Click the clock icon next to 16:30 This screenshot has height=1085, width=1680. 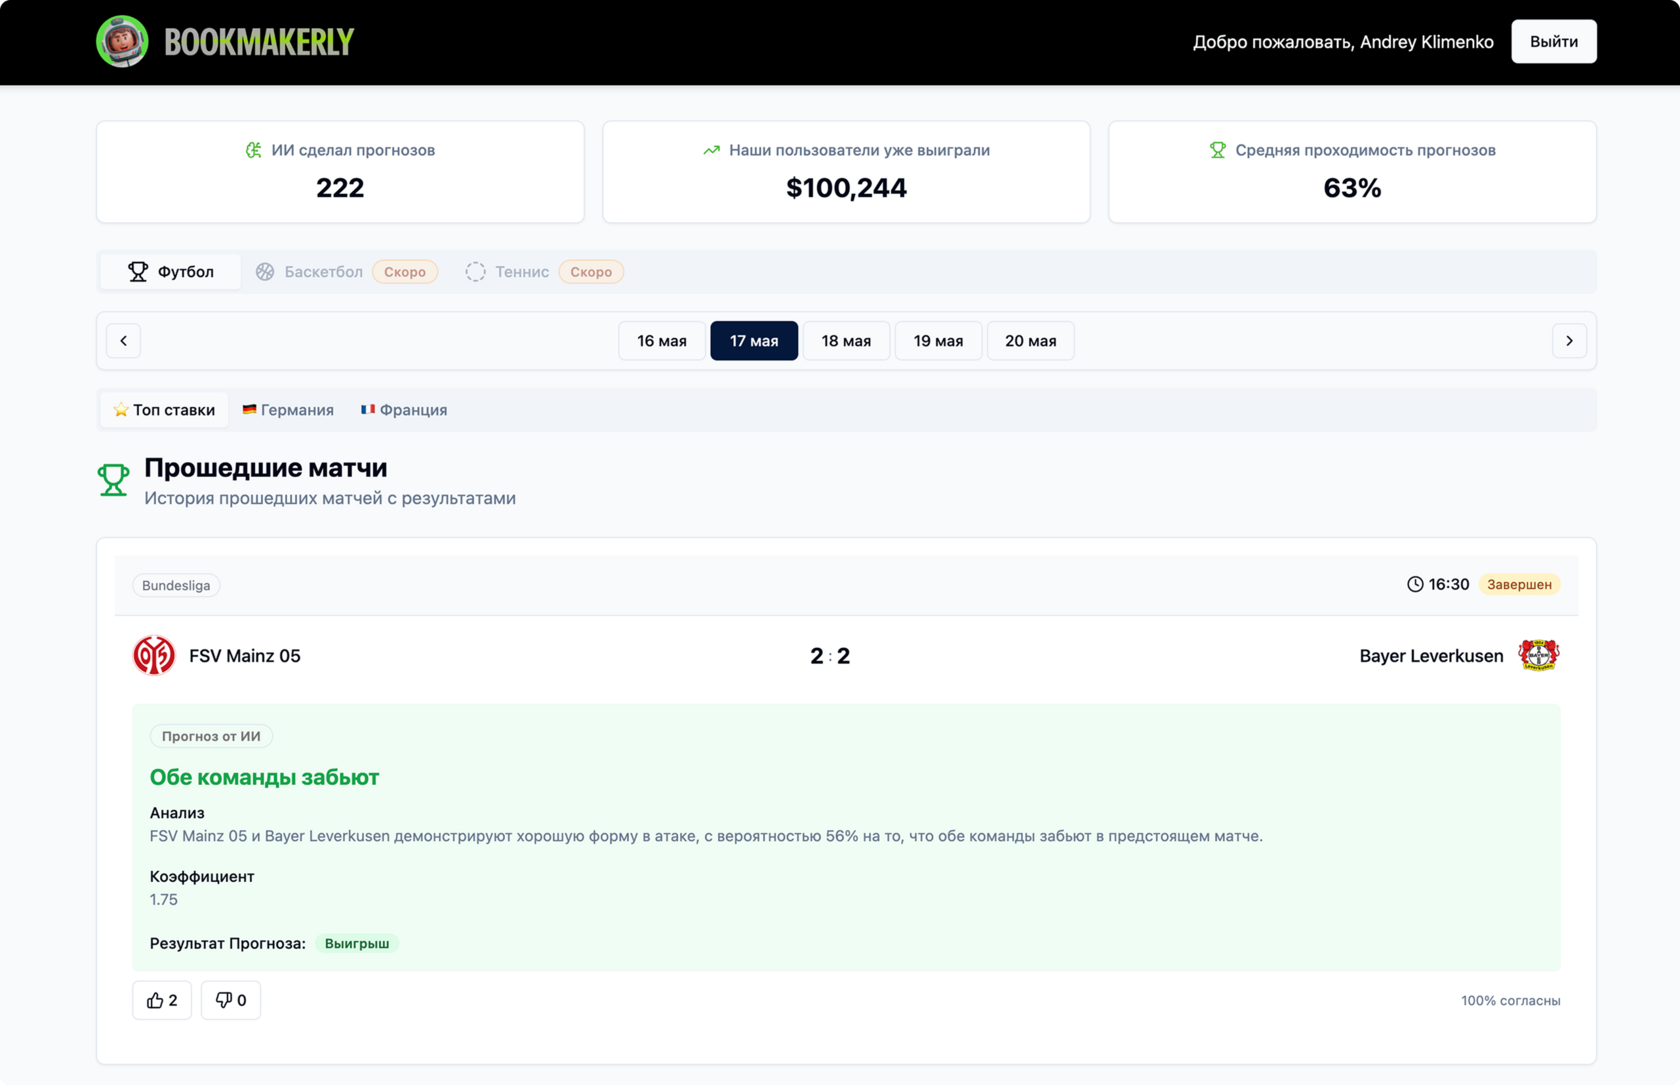click(x=1415, y=584)
